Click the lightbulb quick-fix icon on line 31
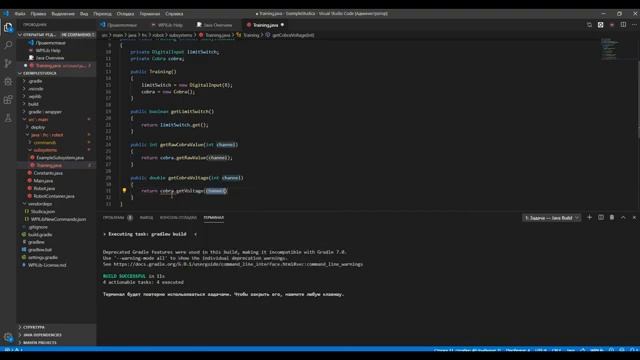The height and width of the screenshot is (360, 640). [124, 191]
